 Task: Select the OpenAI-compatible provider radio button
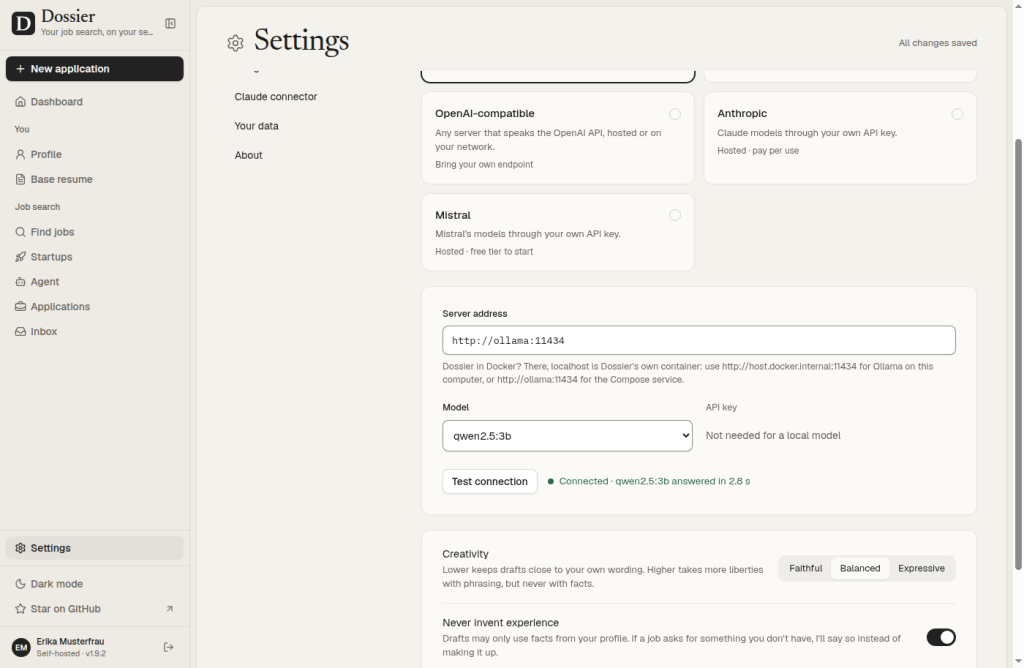click(x=675, y=114)
